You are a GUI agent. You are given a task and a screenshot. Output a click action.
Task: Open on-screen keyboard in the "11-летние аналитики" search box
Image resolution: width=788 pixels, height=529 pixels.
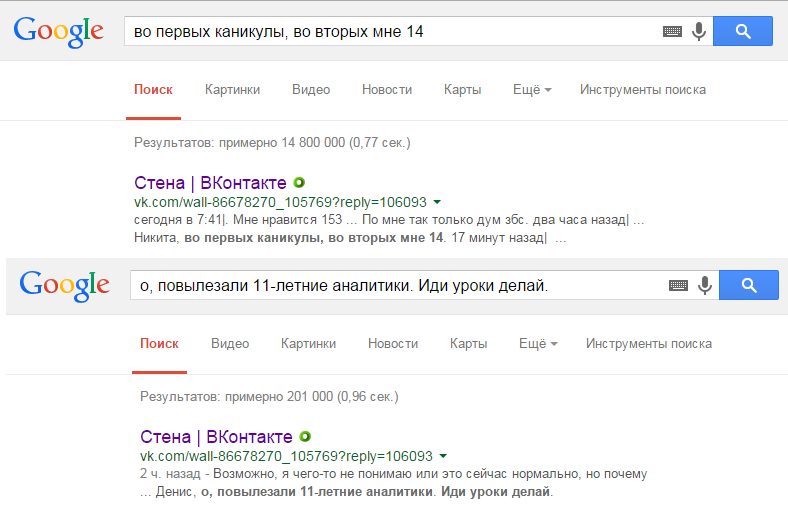(679, 286)
